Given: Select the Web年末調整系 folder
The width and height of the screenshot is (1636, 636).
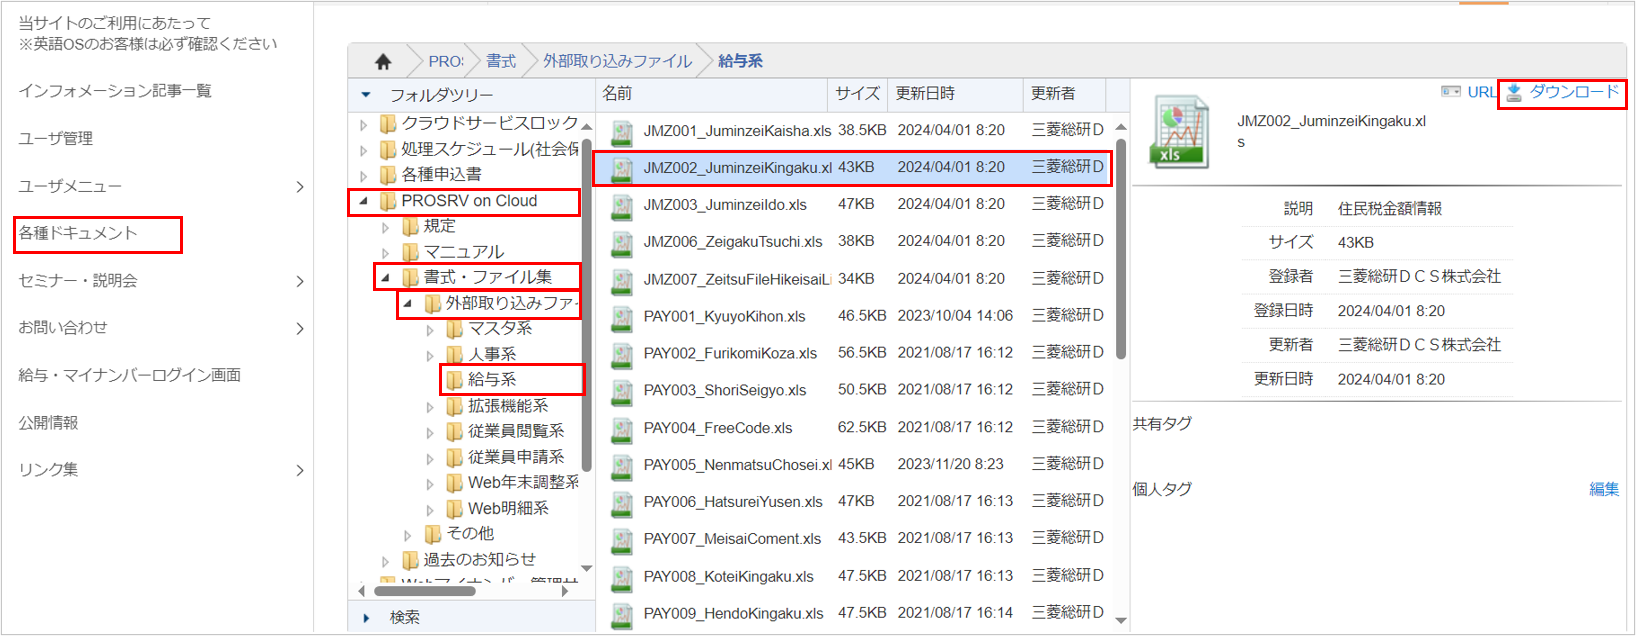Looking at the screenshot, I should tap(523, 483).
